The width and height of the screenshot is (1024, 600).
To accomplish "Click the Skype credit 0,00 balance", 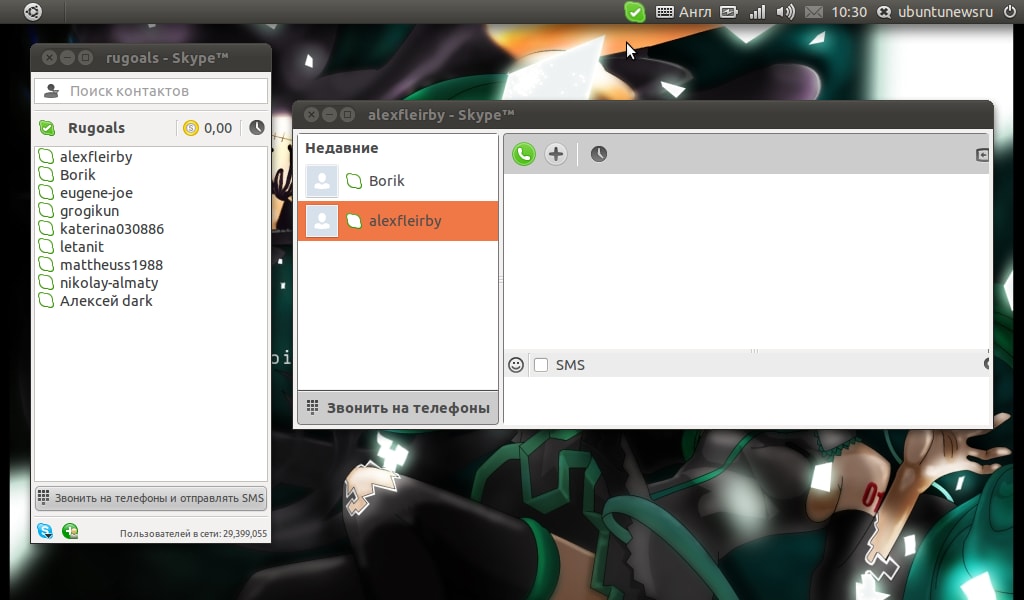I will tap(208, 128).
